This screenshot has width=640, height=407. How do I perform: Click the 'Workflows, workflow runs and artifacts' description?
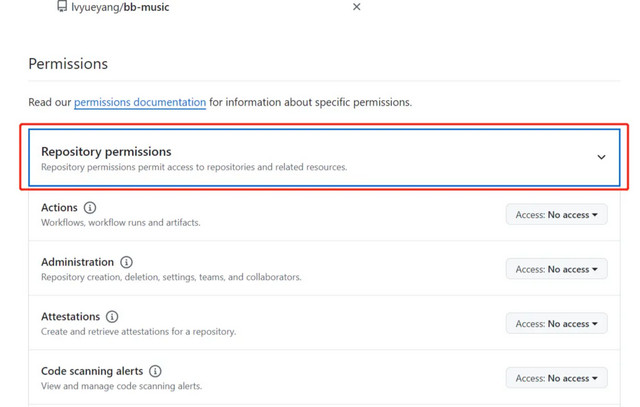pos(120,223)
